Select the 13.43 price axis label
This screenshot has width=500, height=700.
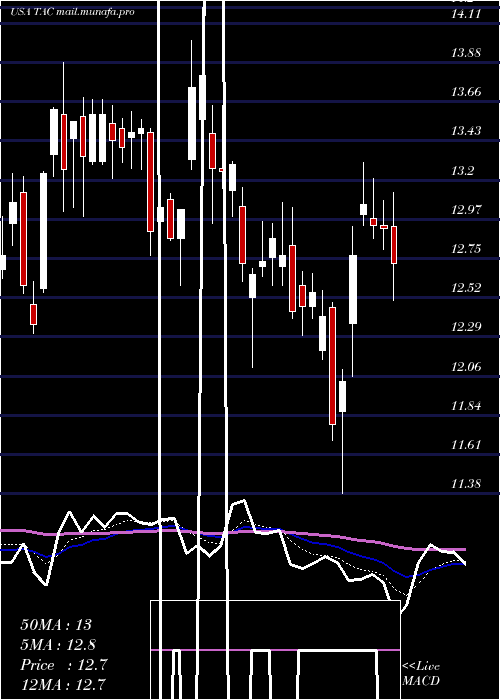pyautogui.click(x=466, y=131)
